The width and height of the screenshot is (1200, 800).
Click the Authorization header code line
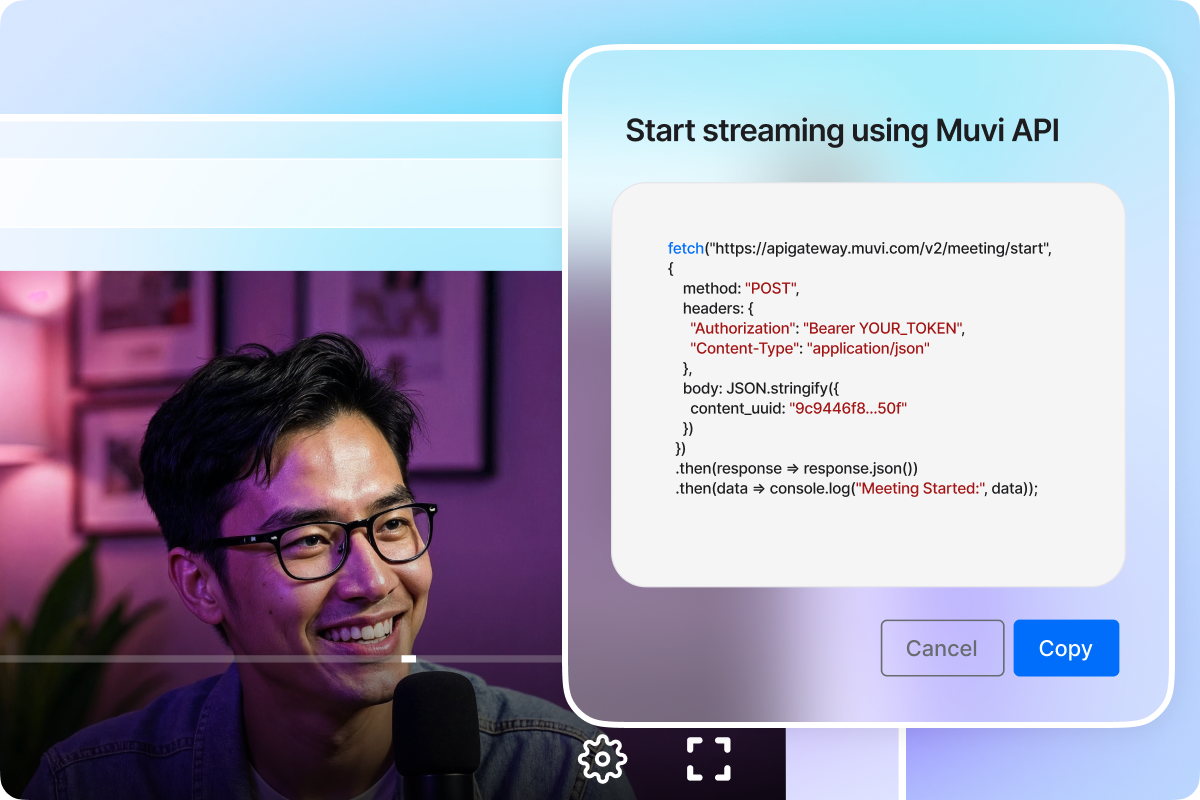click(x=827, y=328)
